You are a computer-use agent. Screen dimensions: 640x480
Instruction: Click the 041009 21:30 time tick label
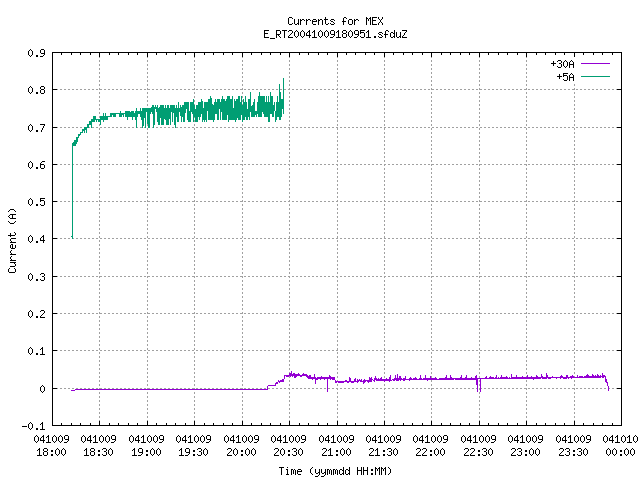[x=383, y=446]
